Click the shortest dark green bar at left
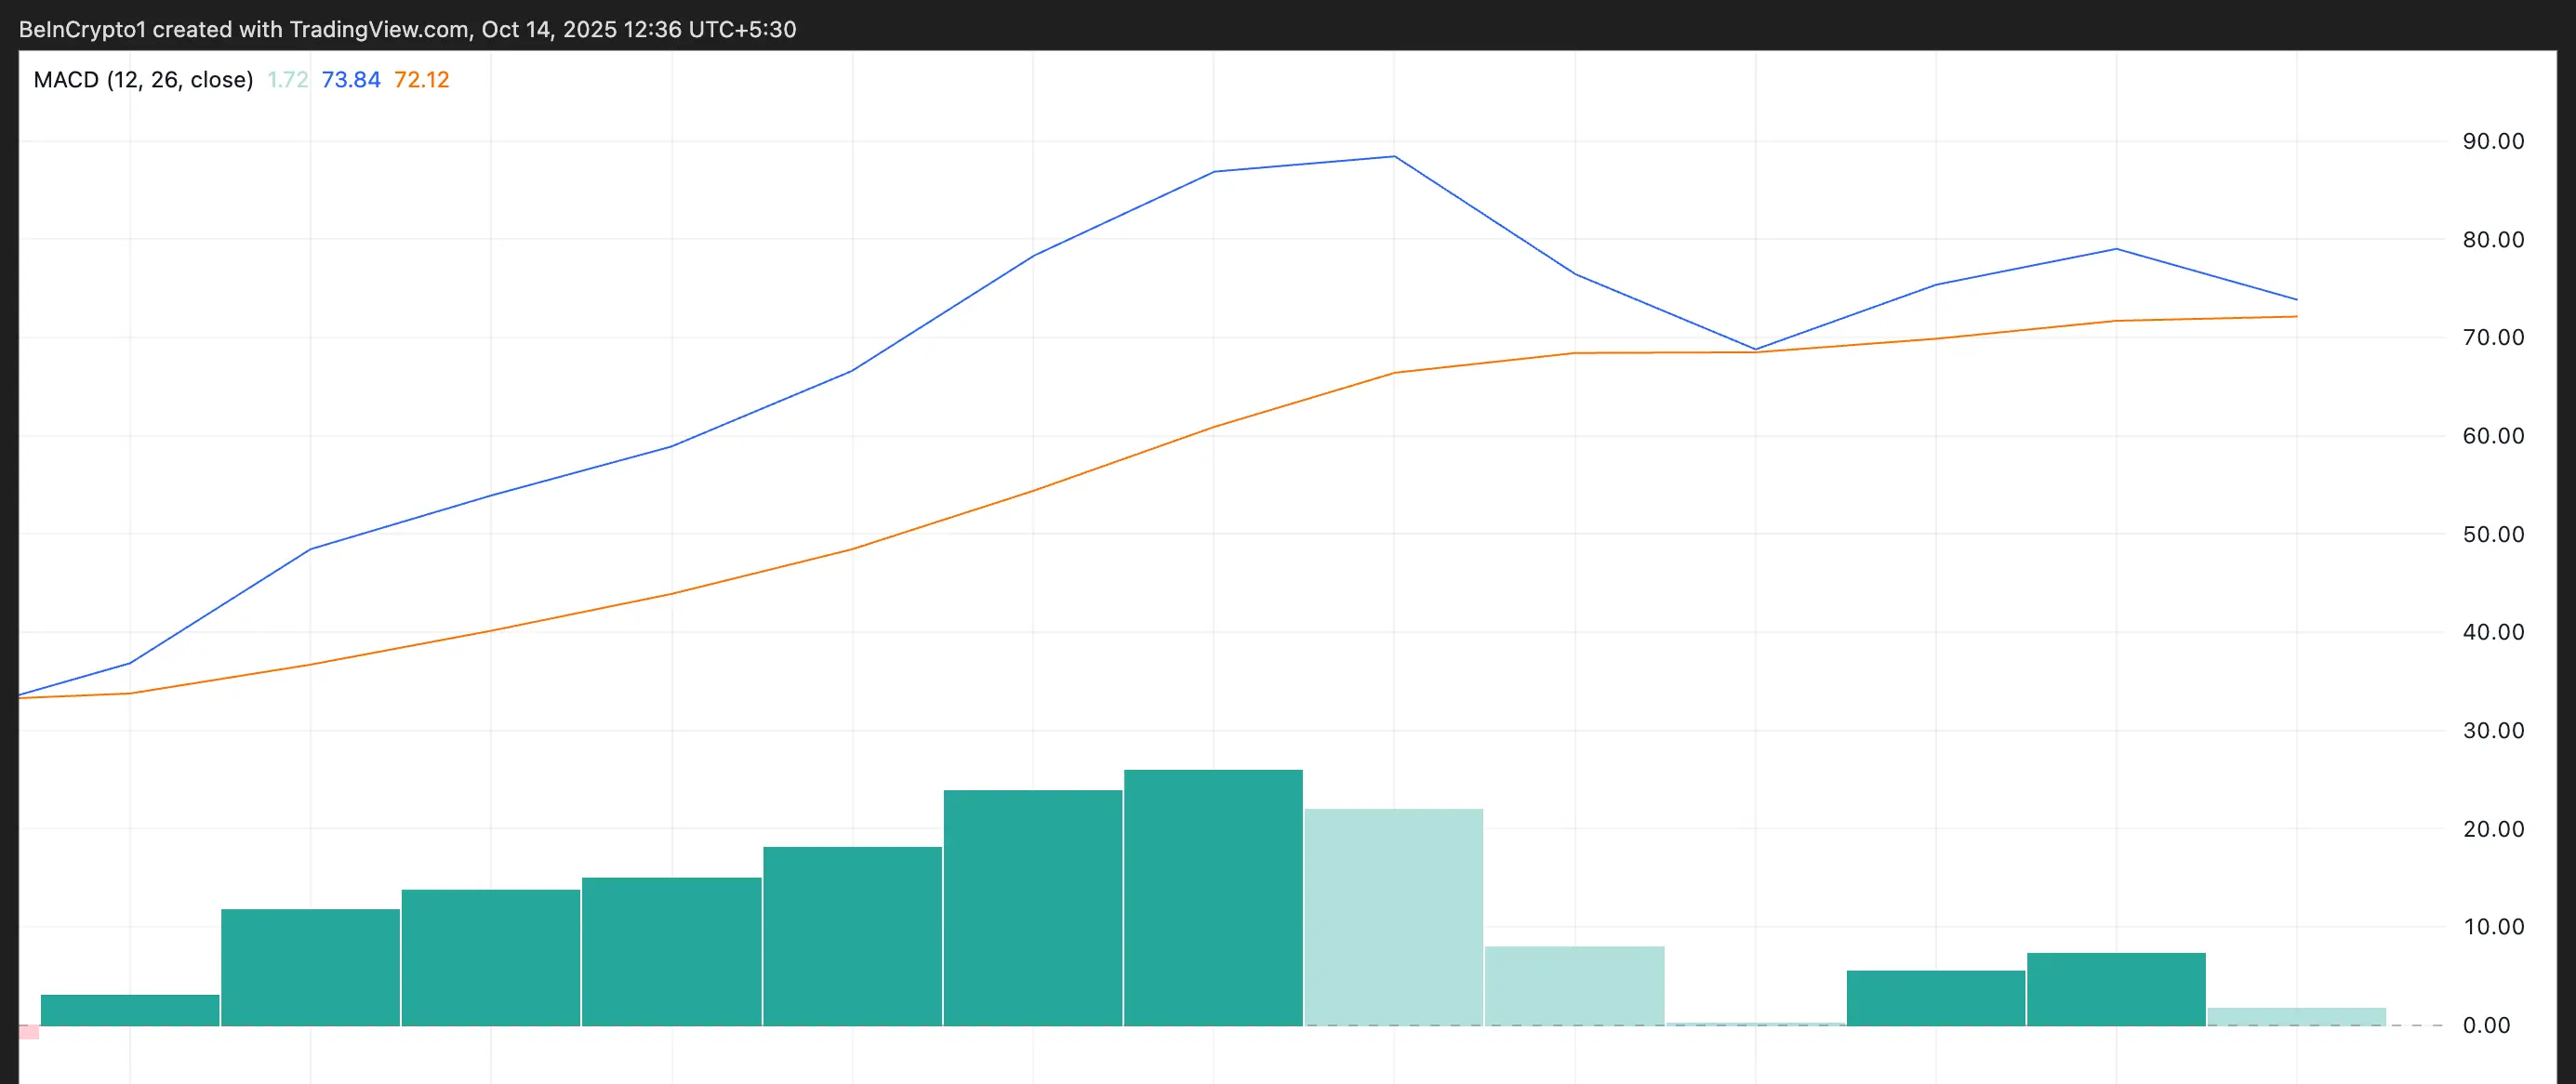This screenshot has width=2576, height=1084. coord(130,1010)
